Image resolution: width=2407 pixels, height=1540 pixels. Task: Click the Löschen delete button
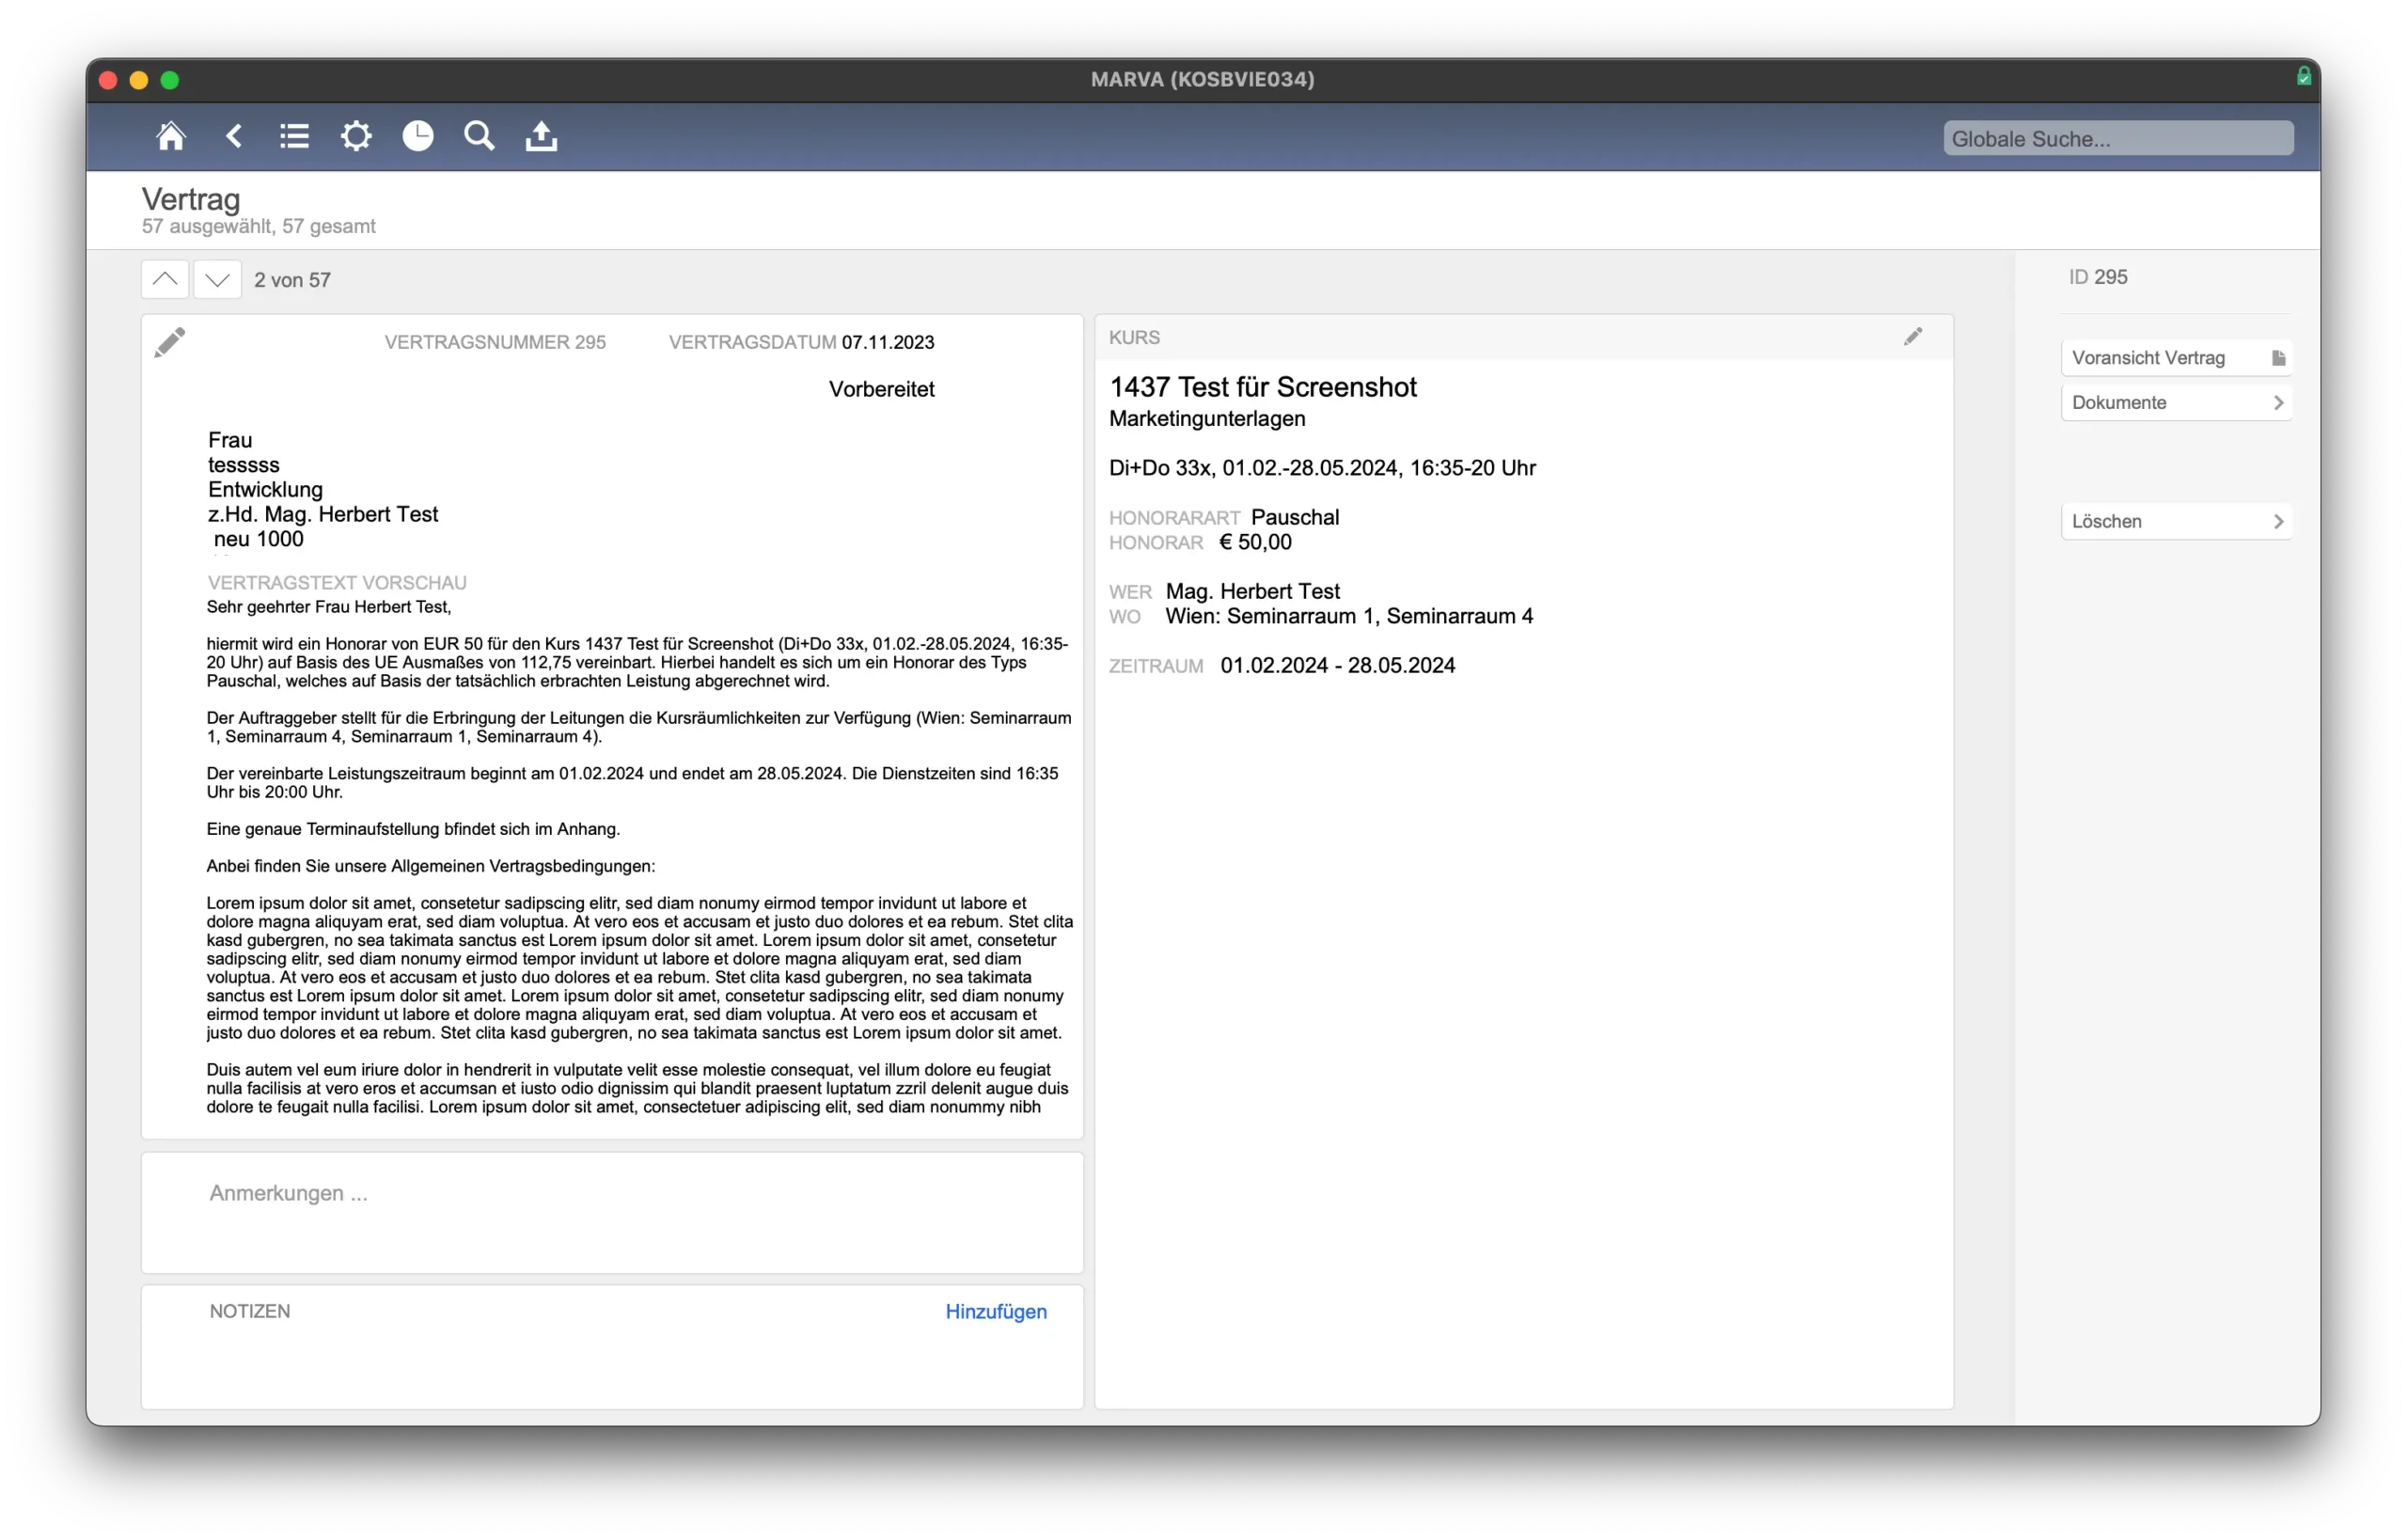pyautogui.click(x=2176, y=521)
